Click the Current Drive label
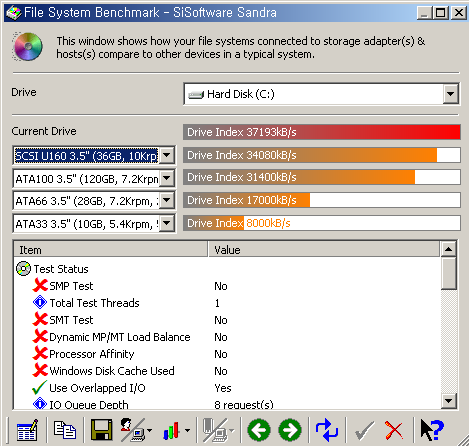 (x=44, y=131)
